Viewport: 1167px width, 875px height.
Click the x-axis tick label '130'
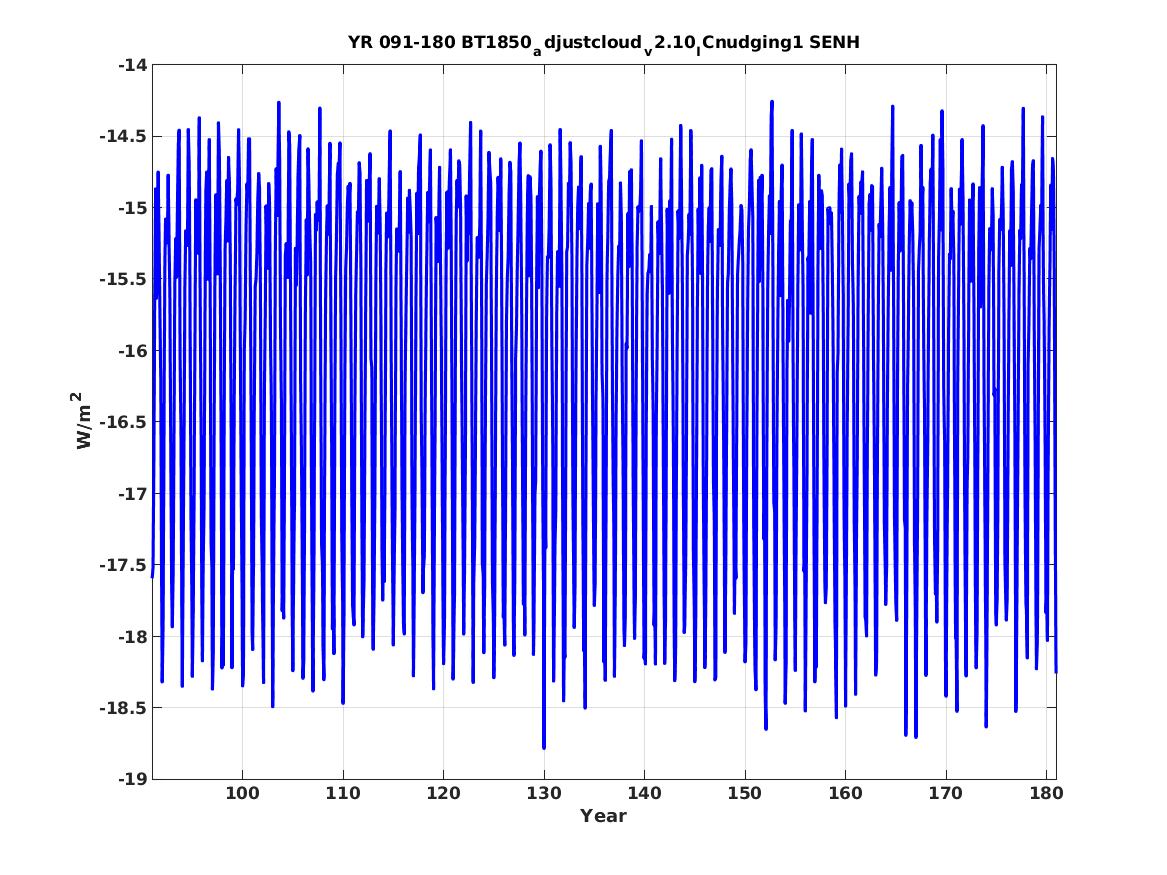coord(543,793)
